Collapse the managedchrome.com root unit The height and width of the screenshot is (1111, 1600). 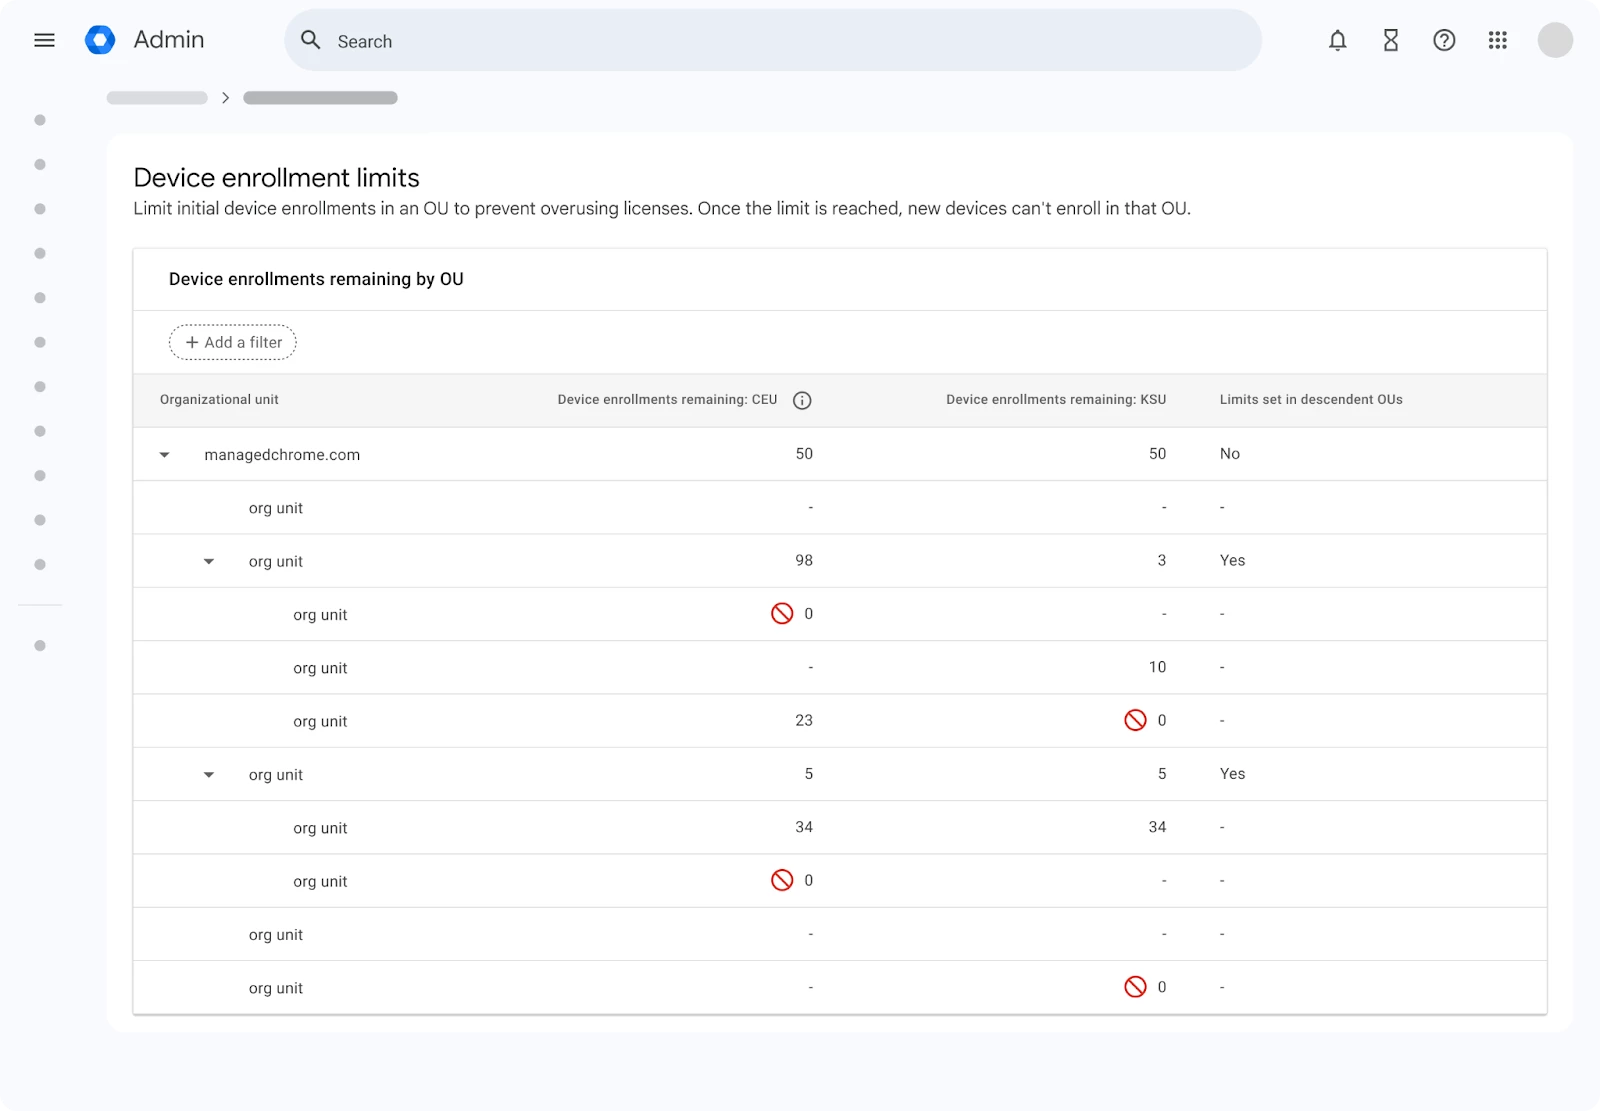point(165,455)
